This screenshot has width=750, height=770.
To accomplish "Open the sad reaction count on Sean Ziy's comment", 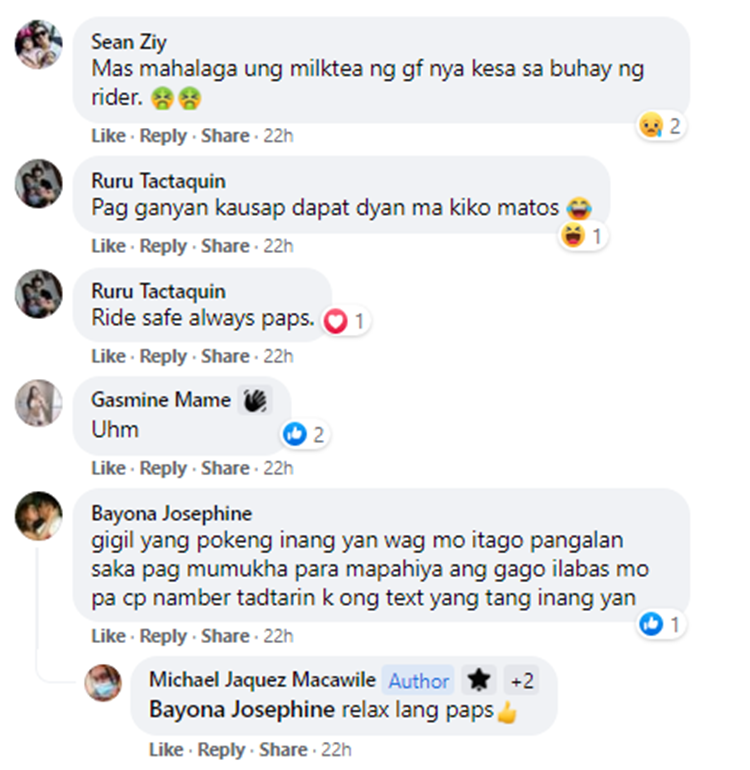I will [661, 126].
